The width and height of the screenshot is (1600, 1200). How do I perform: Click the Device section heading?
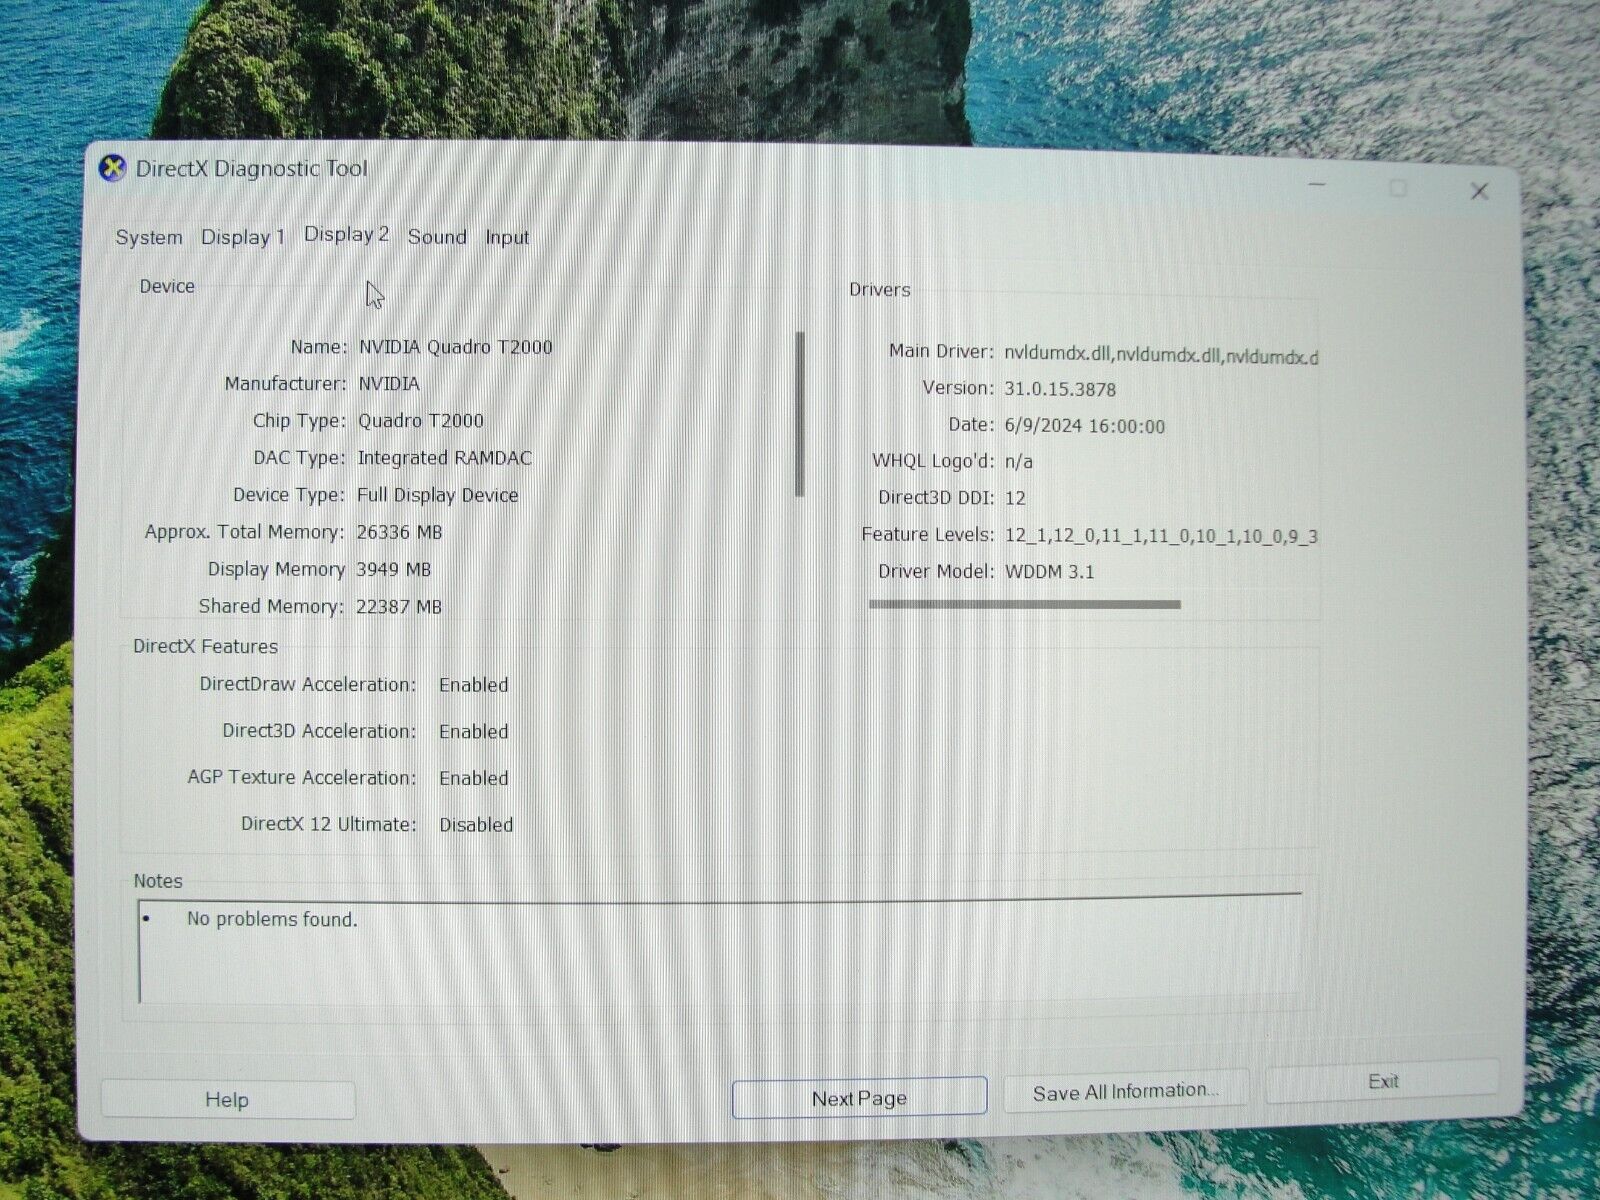pos(167,286)
